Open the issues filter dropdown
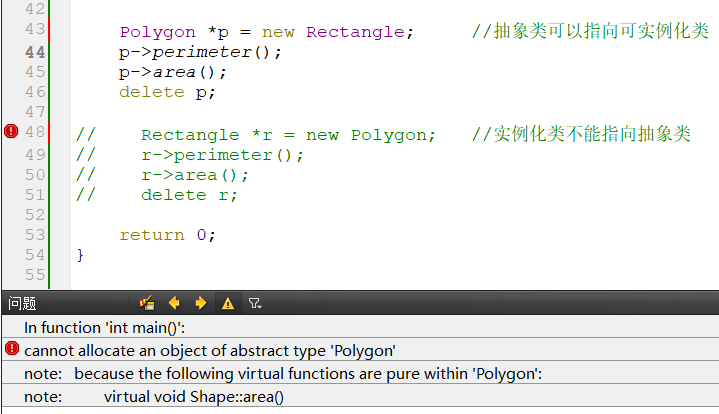 255,303
